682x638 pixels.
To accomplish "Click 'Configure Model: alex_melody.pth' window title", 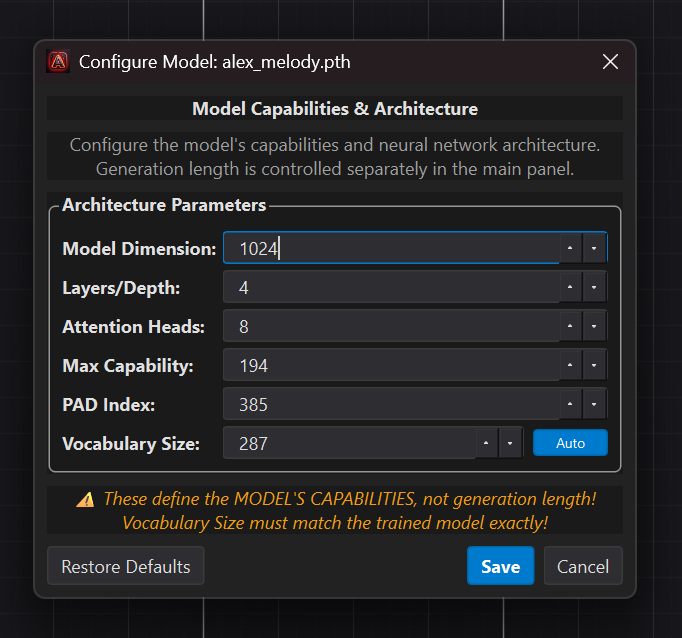I will (x=214, y=62).
